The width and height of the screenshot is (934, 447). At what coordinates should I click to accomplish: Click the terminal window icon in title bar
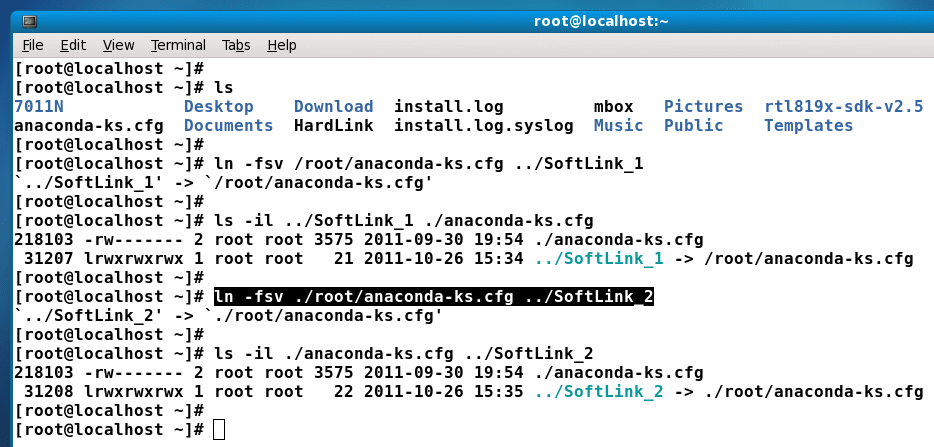[30, 22]
